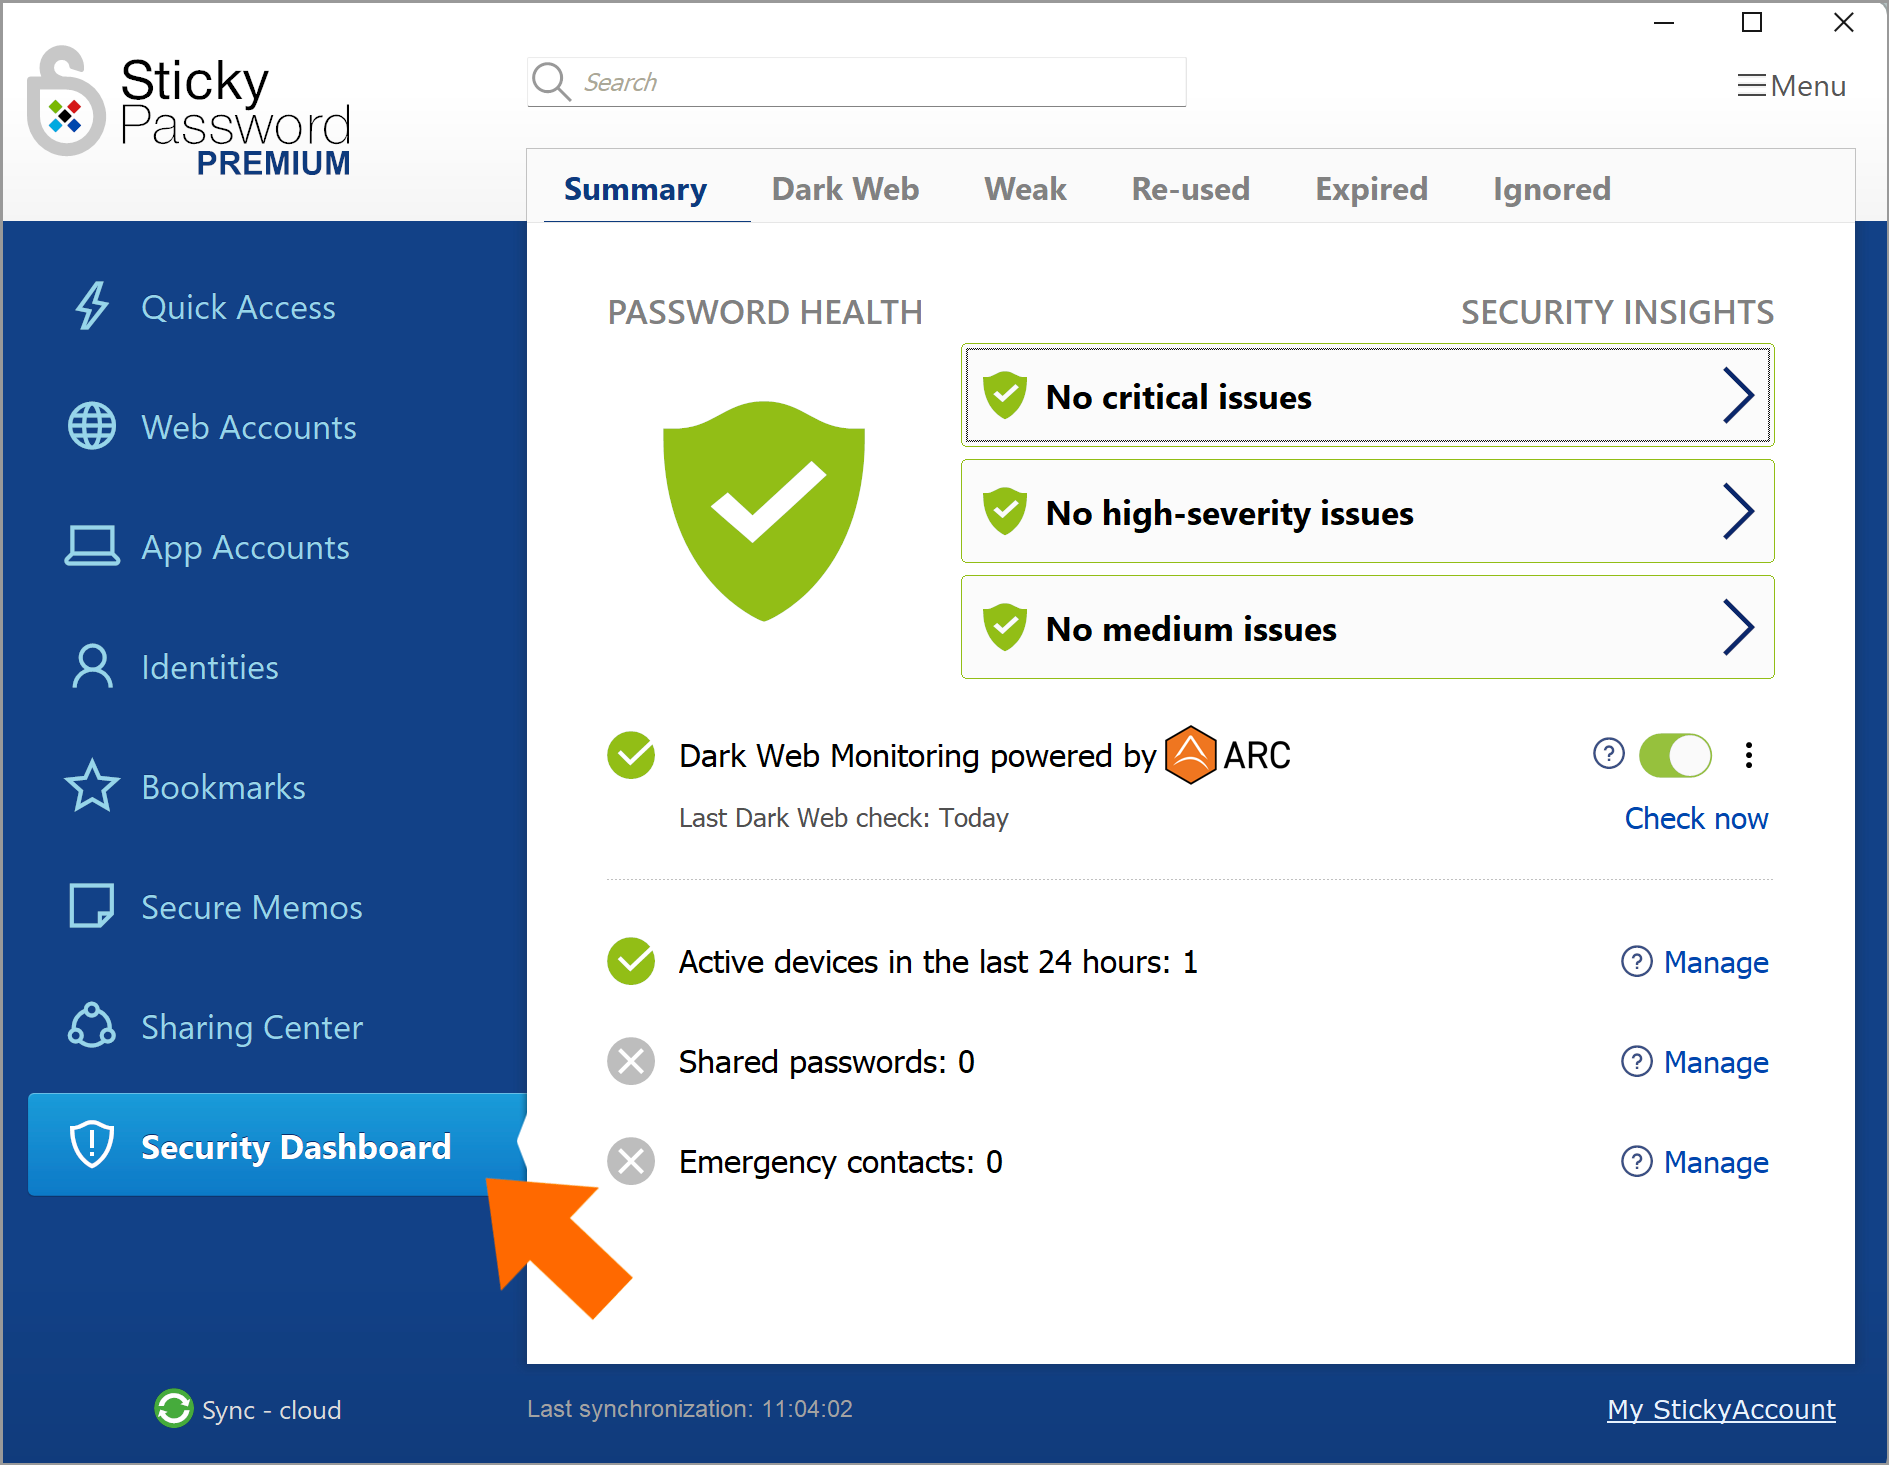
Task: Expand No critical issues chevron
Action: (1739, 396)
